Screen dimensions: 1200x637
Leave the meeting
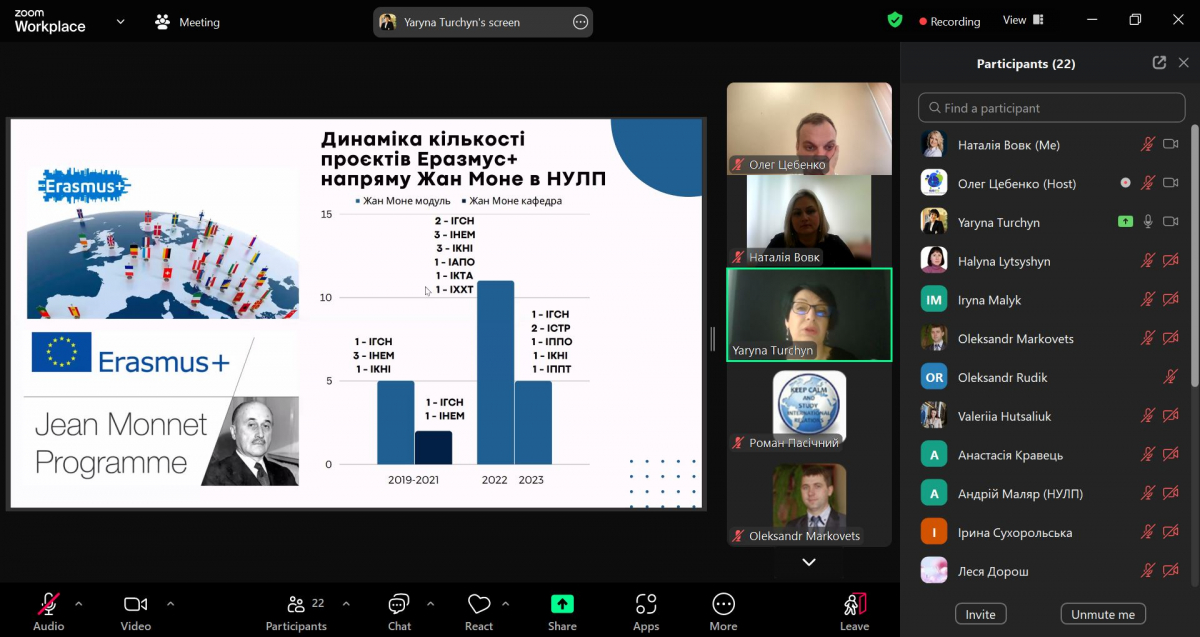tap(854, 610)
